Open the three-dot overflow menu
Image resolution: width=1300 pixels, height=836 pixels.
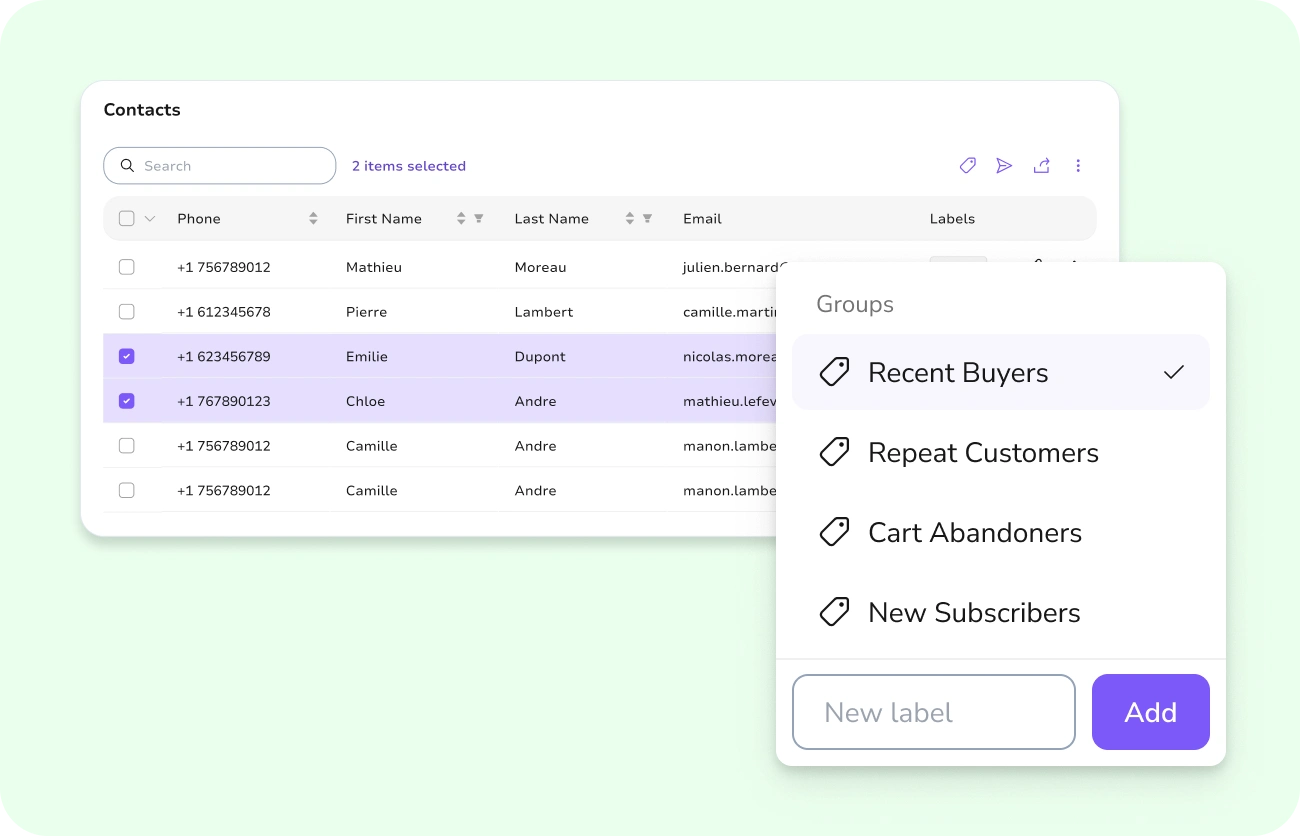tap(1078, 165)
